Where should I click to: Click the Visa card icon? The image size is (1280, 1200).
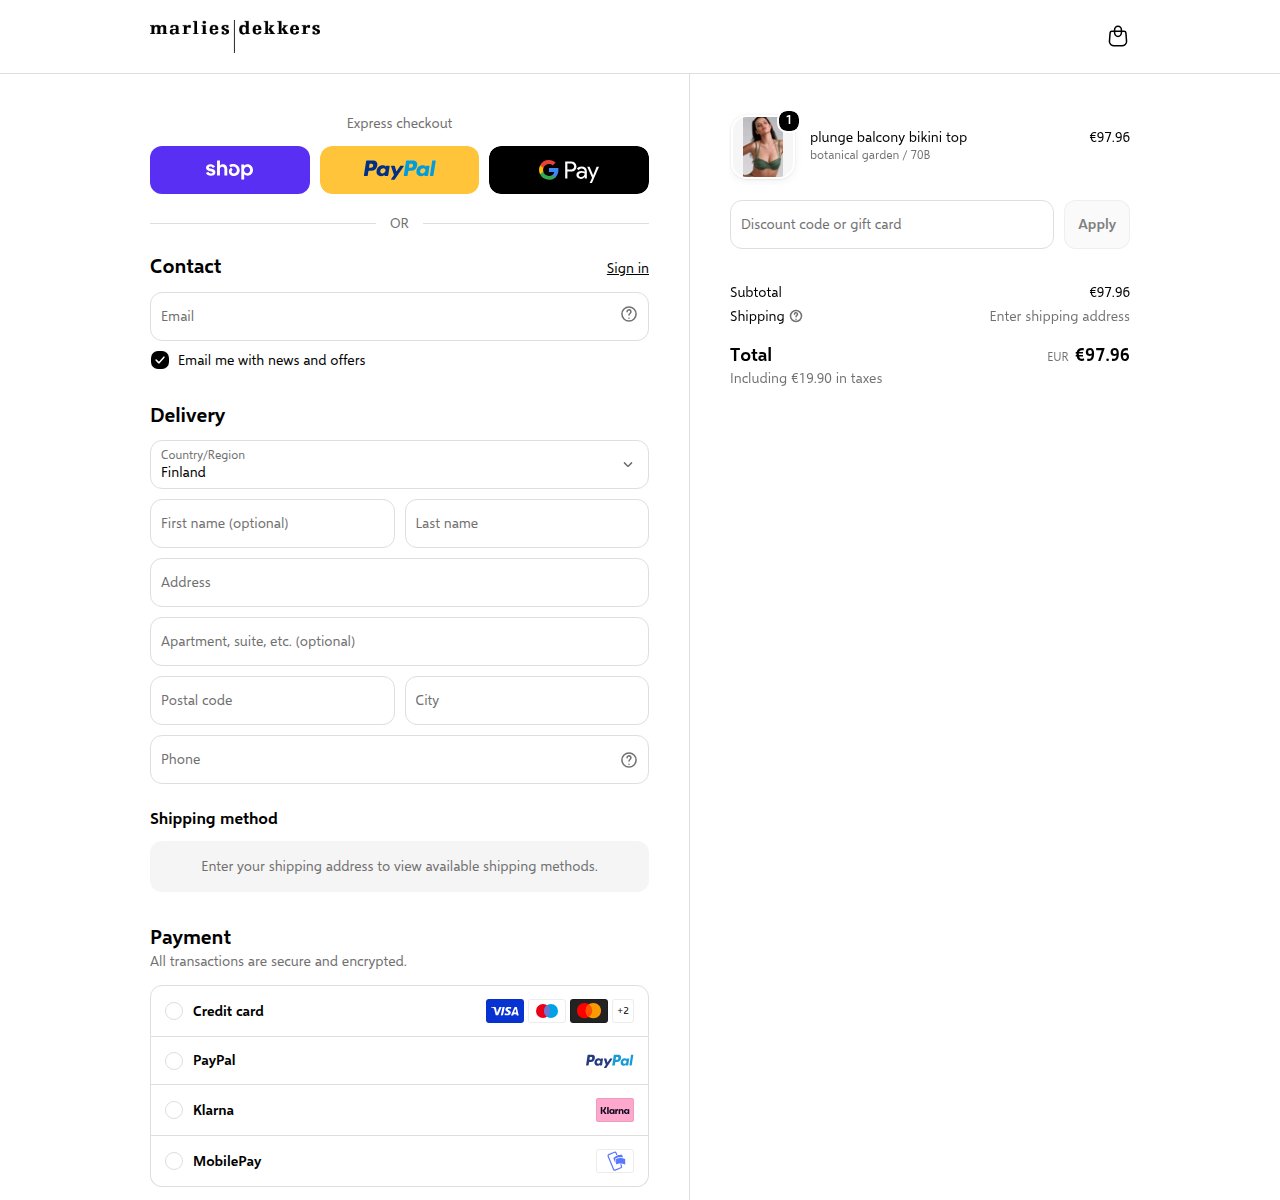pos(505,1011)
